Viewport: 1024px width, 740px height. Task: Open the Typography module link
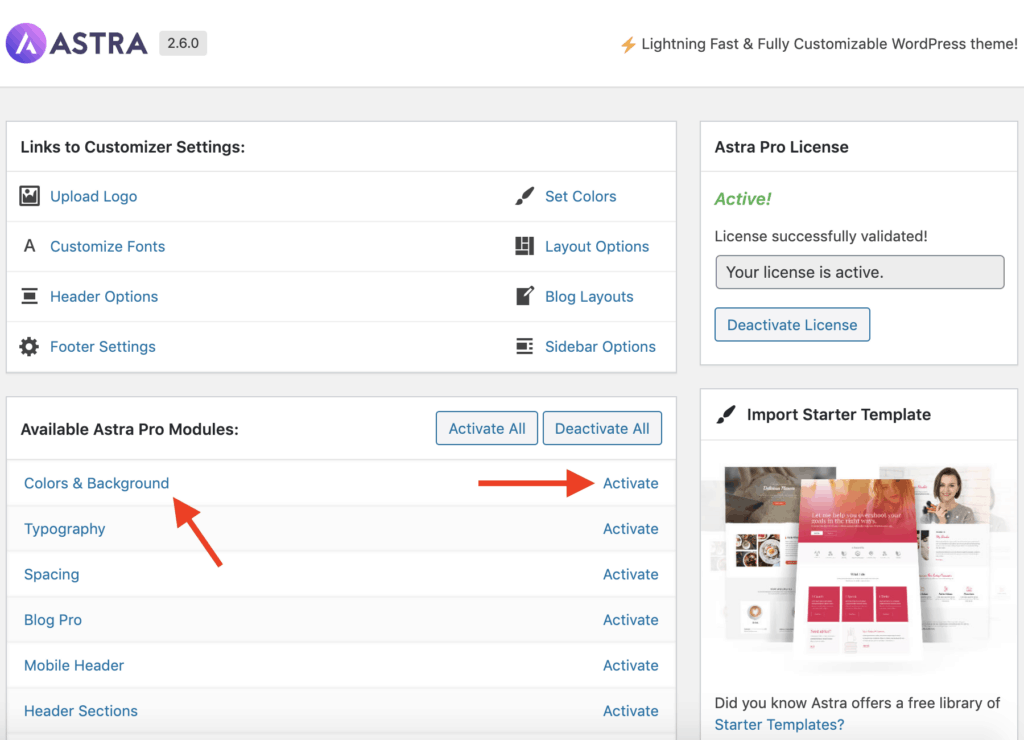click(65, 529)
